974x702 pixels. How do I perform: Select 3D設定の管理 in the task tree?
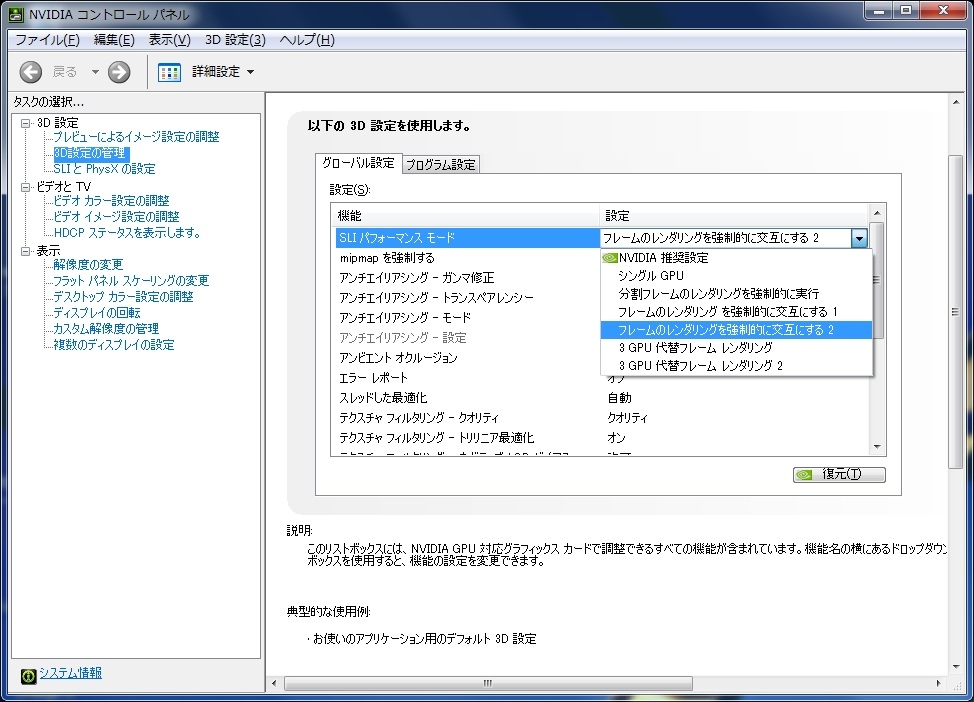coord(90,153)
